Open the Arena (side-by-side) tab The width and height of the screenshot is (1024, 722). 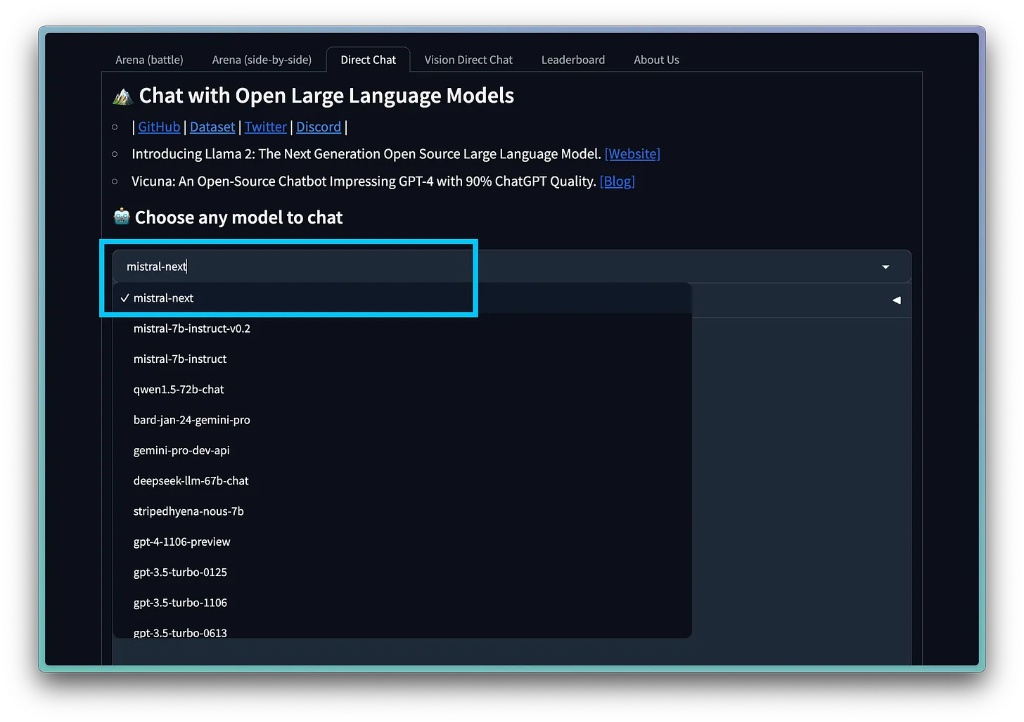click(262, 60)
